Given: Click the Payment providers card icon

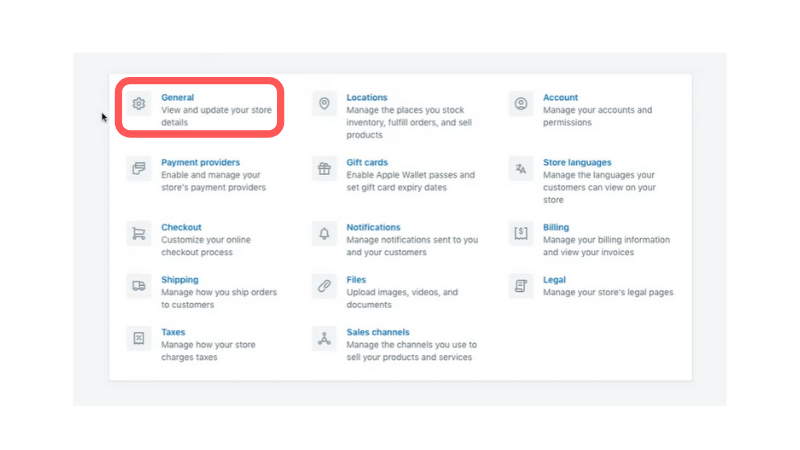Looking at the screenshot, I should (139, 168).
